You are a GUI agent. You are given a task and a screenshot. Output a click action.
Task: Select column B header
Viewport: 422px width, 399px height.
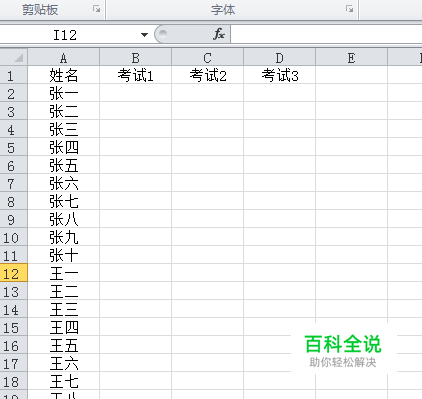pyautogui.click(x=135, y=57)
